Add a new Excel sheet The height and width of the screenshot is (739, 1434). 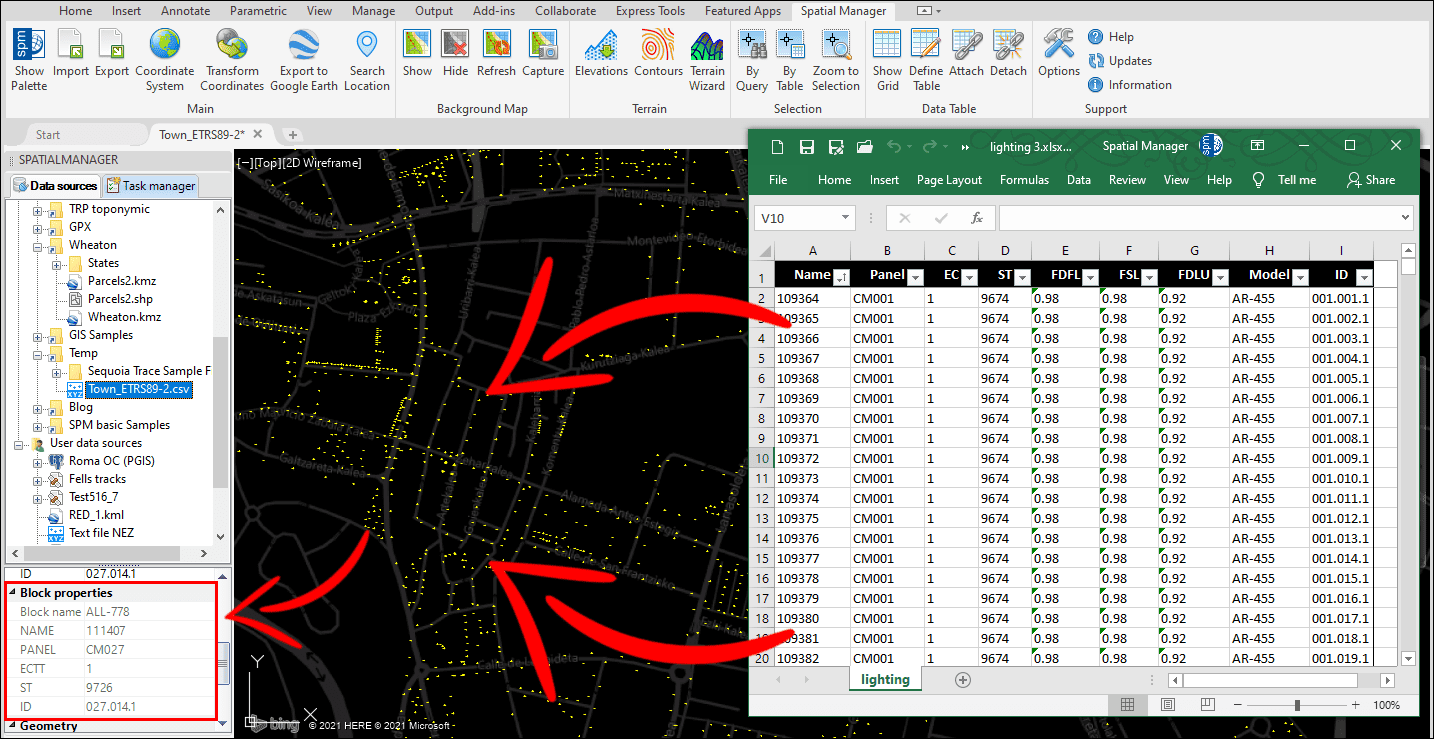(963, 680)
